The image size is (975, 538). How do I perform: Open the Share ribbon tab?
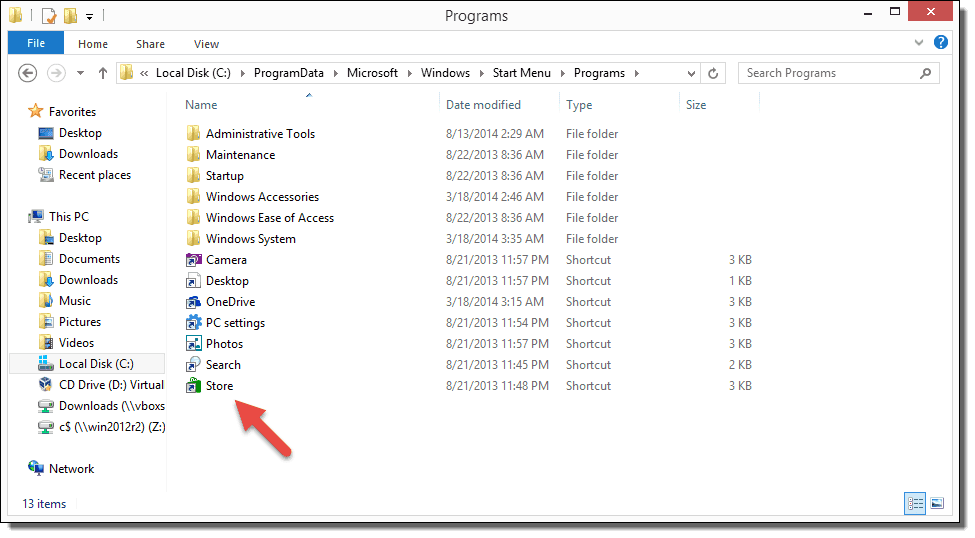pyautogui.click(x=150, y=44)
